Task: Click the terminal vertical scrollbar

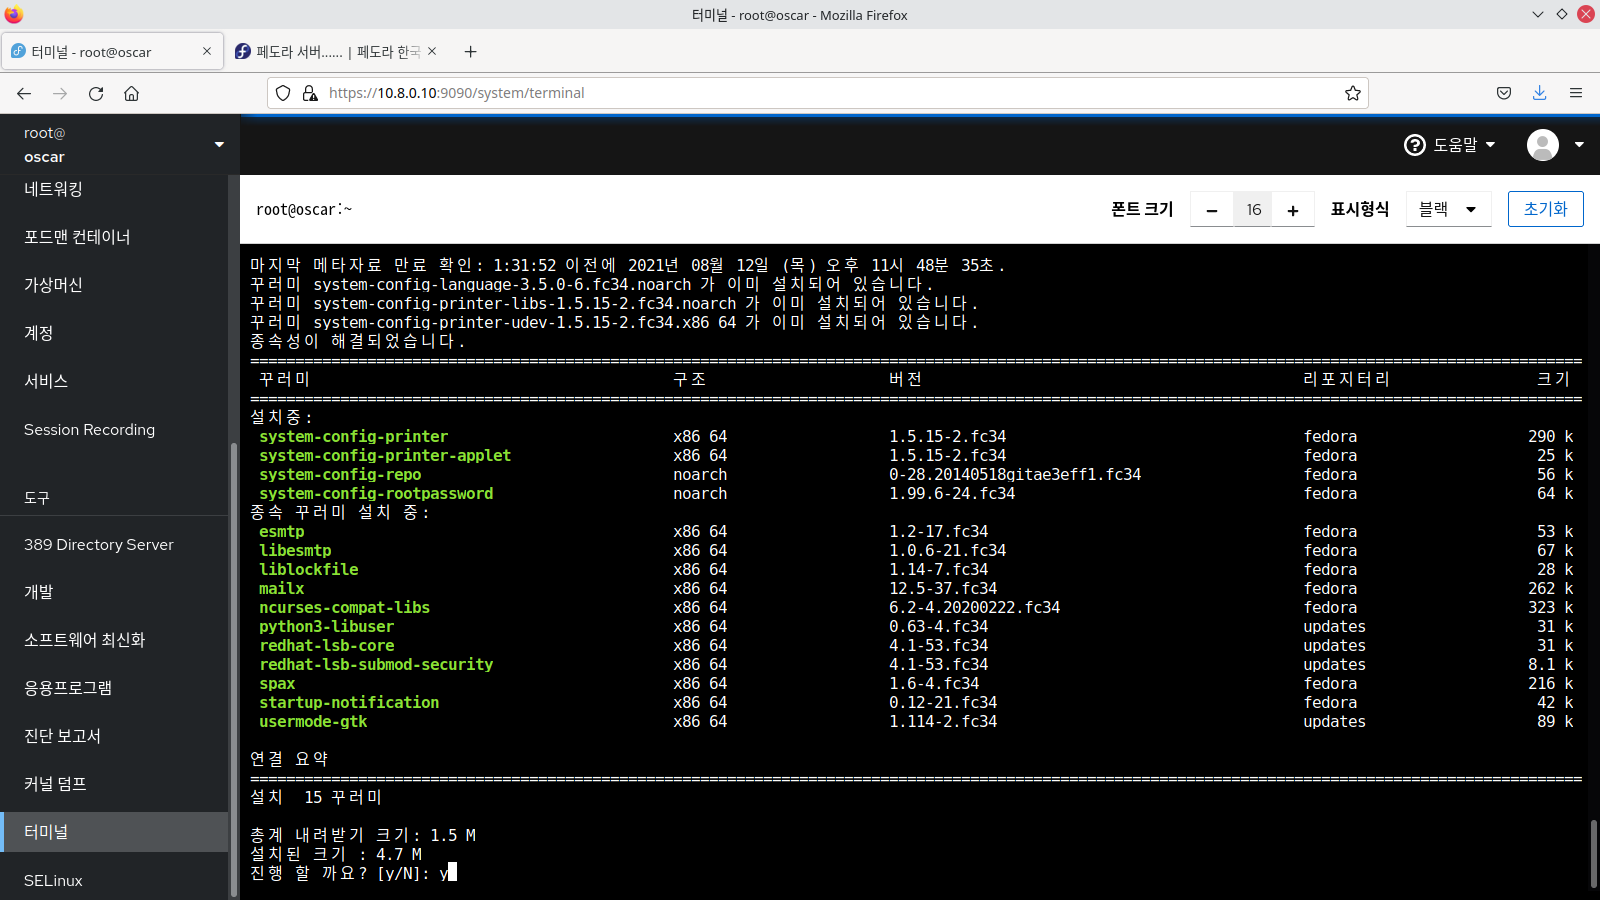Action: 1593,853
